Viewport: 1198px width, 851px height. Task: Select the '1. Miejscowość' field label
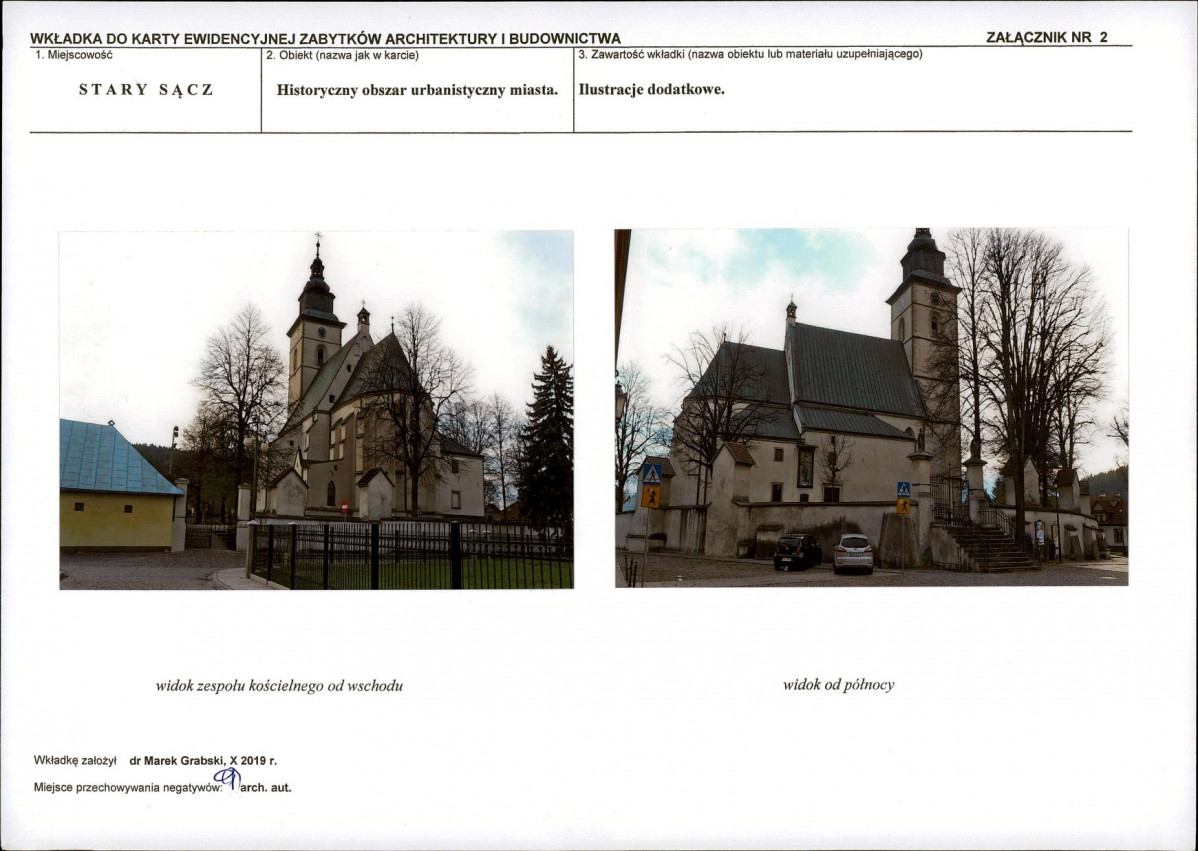click(x=74, y=55)
